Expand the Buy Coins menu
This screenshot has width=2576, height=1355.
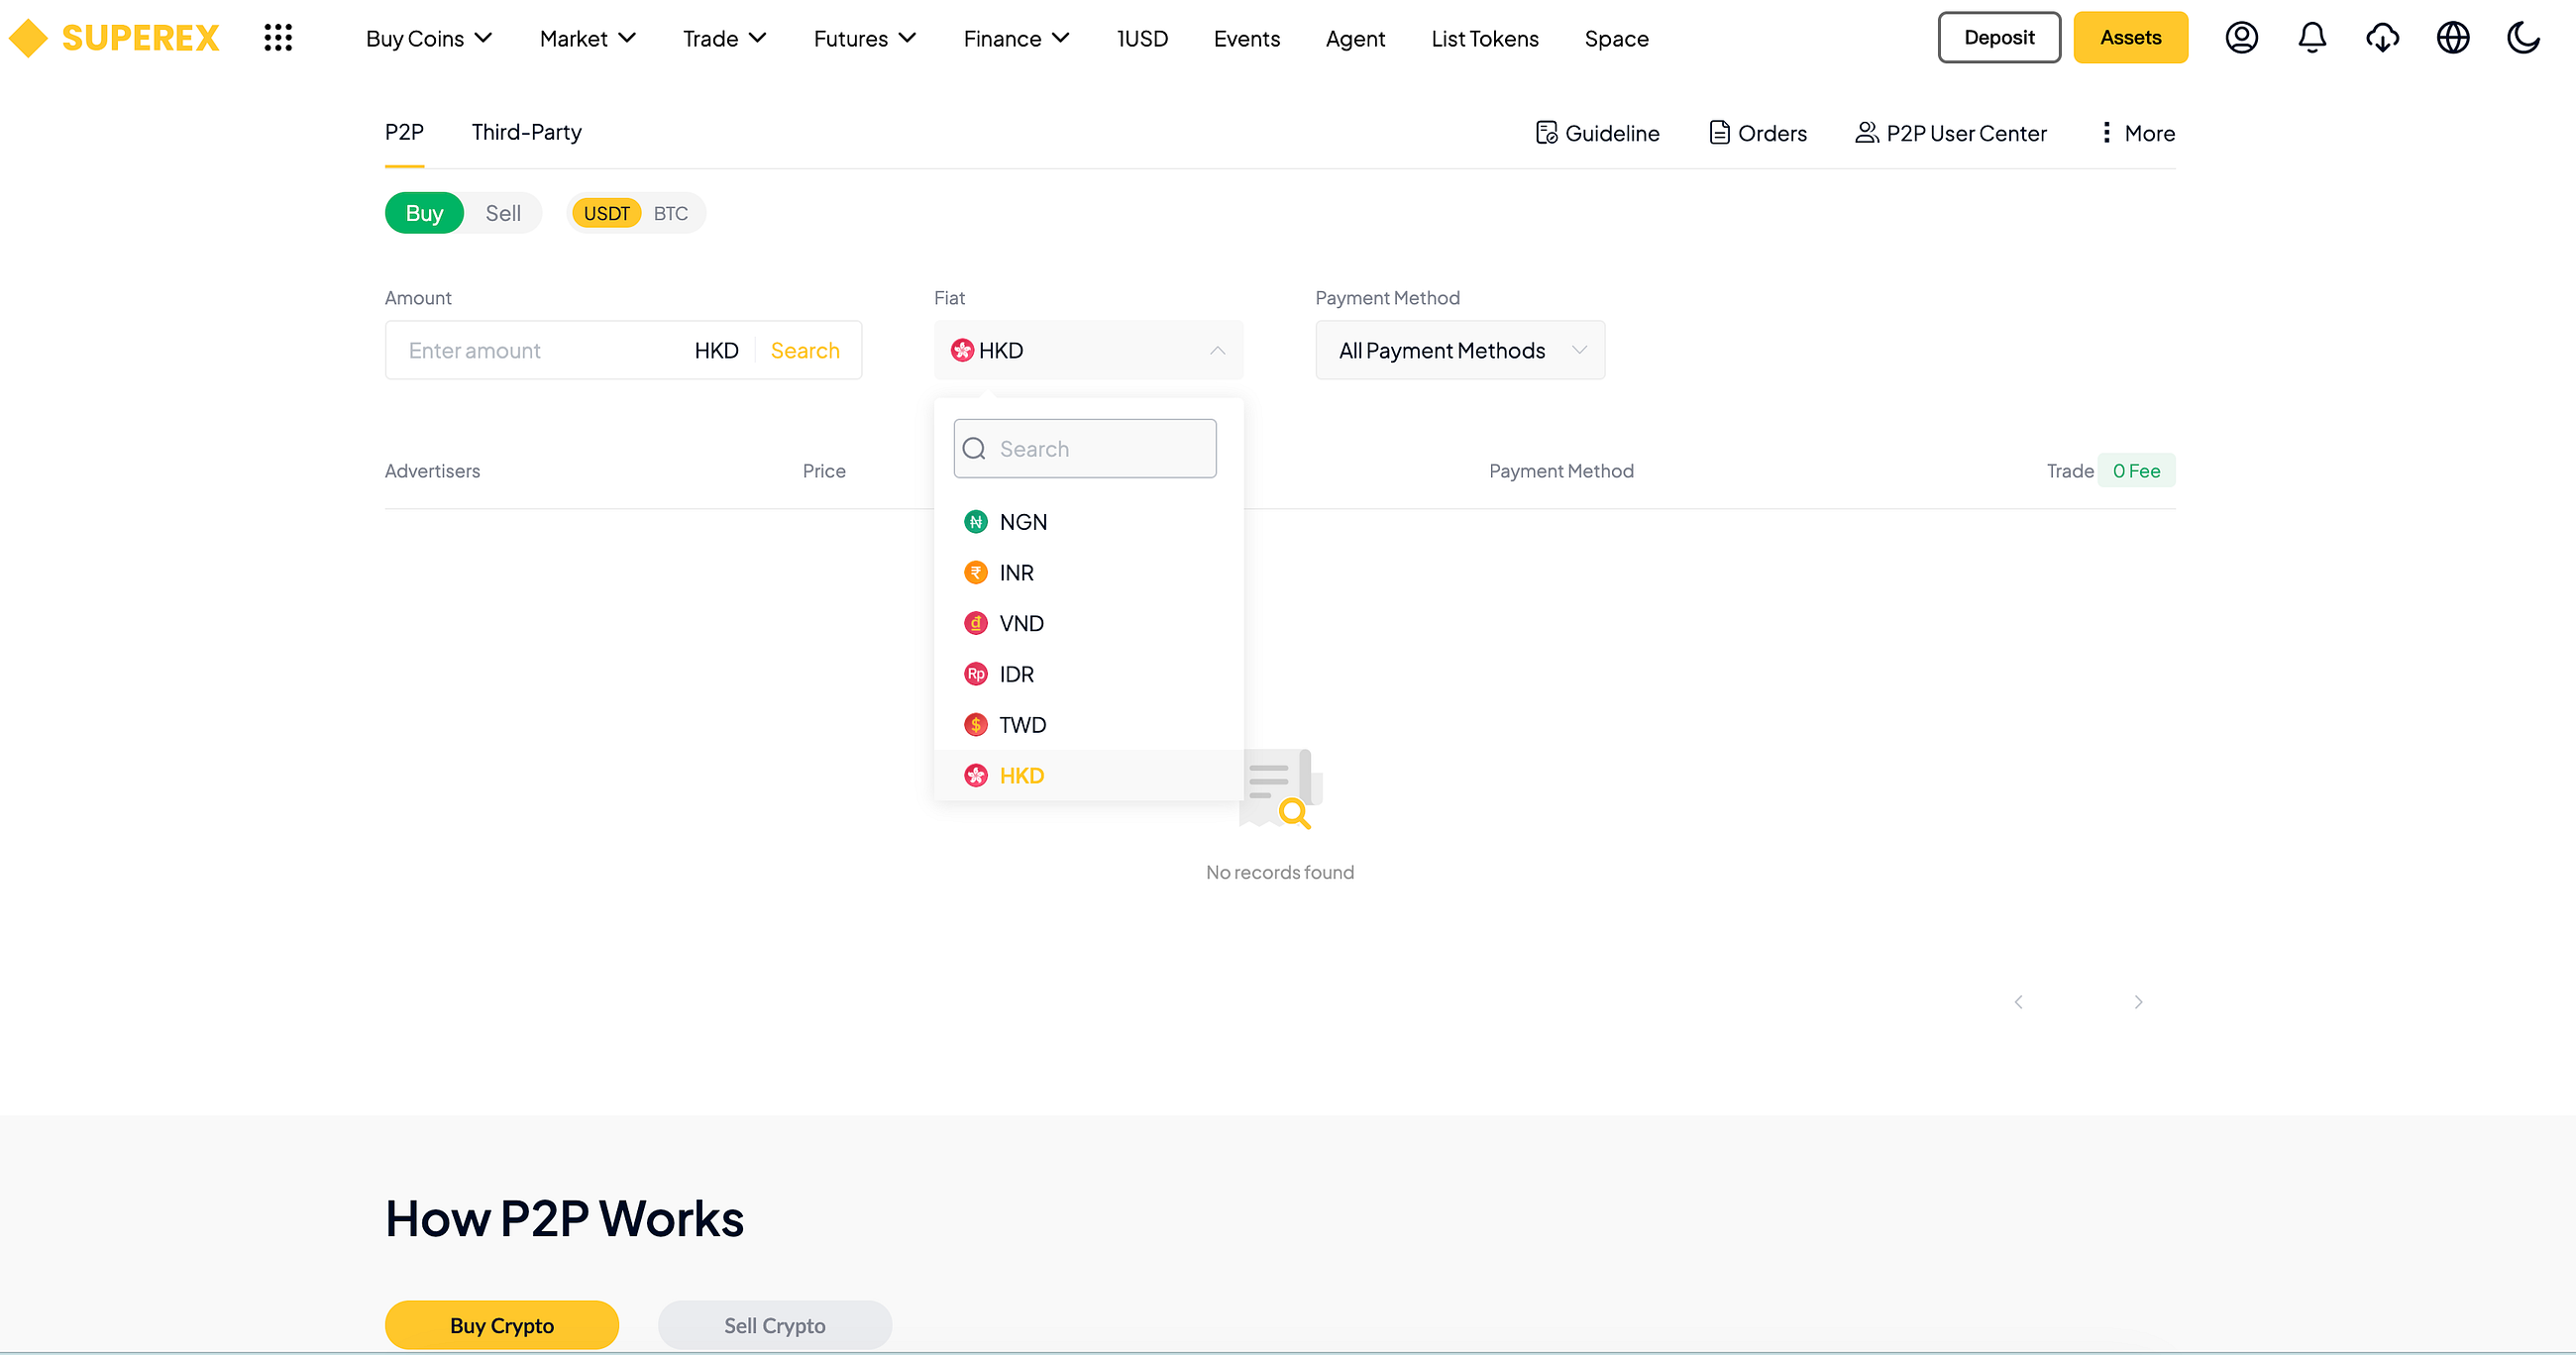pos(429,39)
